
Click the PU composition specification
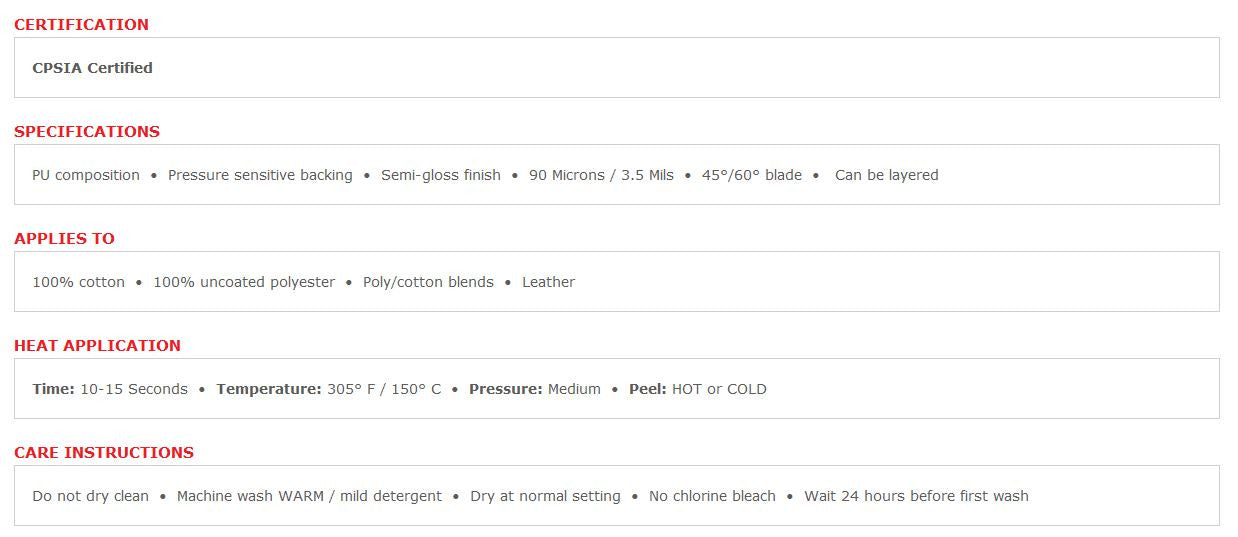(x=86, y=175)
